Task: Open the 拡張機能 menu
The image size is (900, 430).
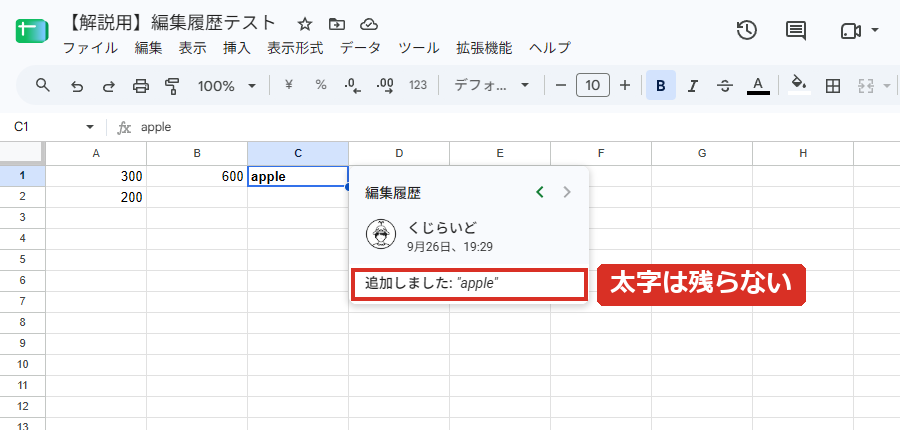Action: point(484,48)
